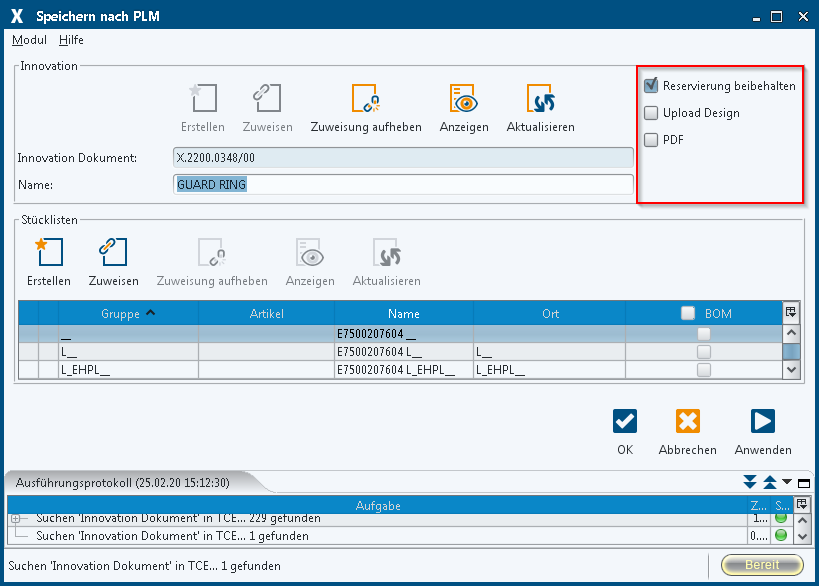Tick the PDF checkbox
Viewport: 819px width, 586px height.
[x=651, y=140]
